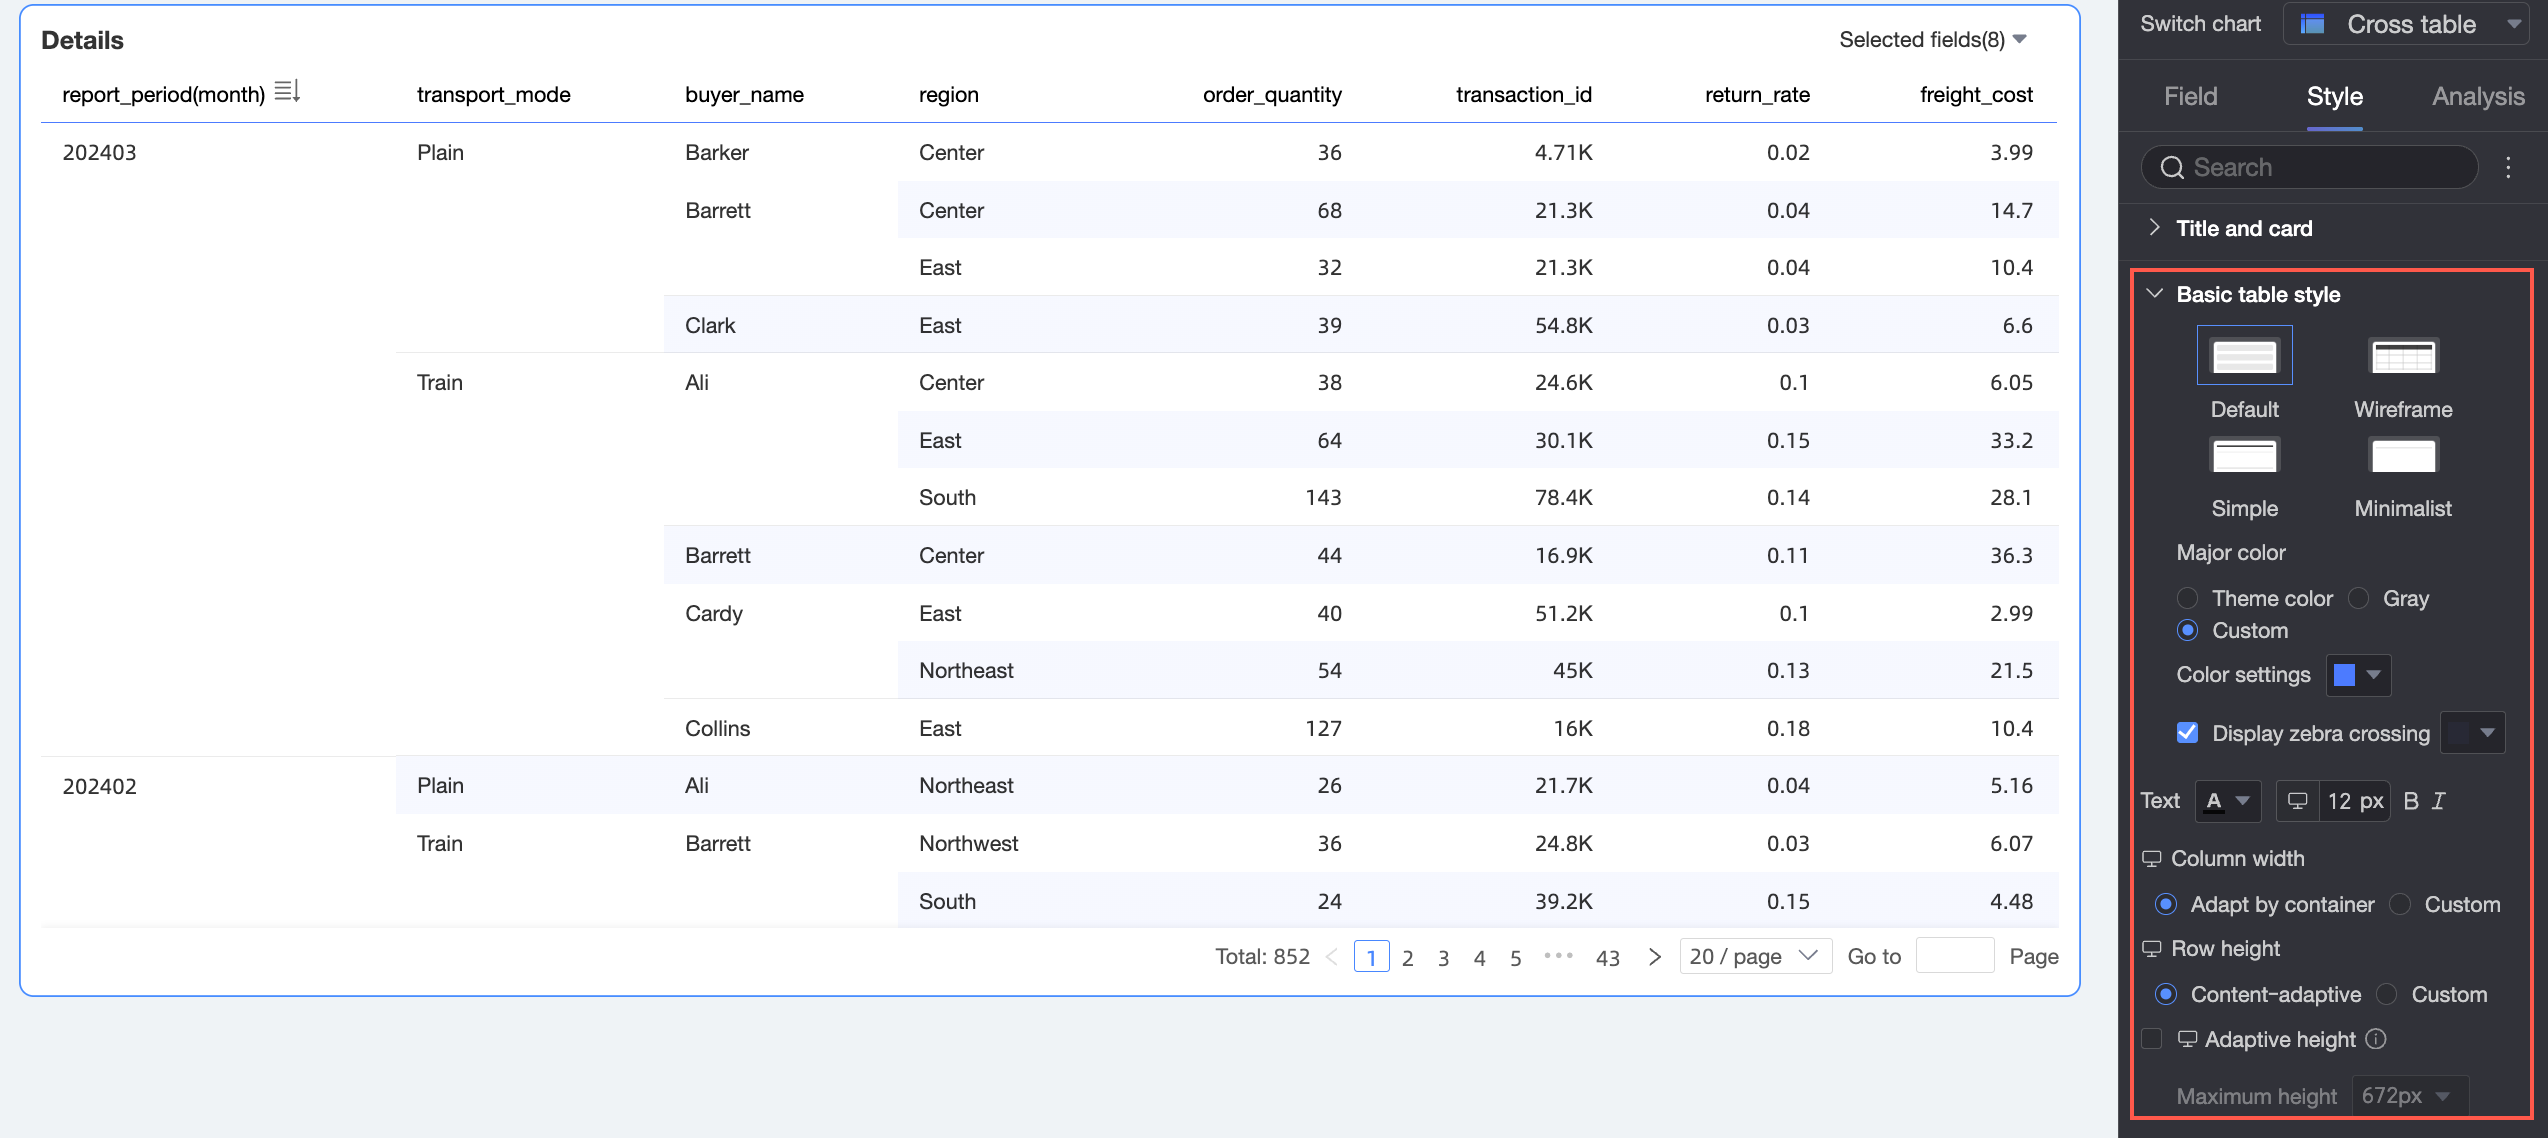Pick the Simple table style icon
The width and height of the screenshot is (2548, 1138).
(2244, 456)
